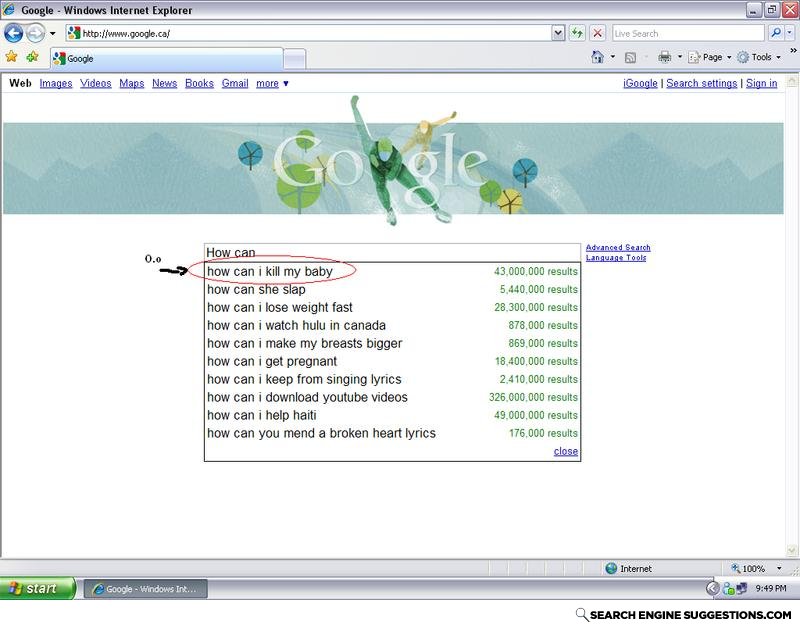Viewport: 800px width, 626px height.
Task: Open Google Videos link
Action: click(95, 83)
